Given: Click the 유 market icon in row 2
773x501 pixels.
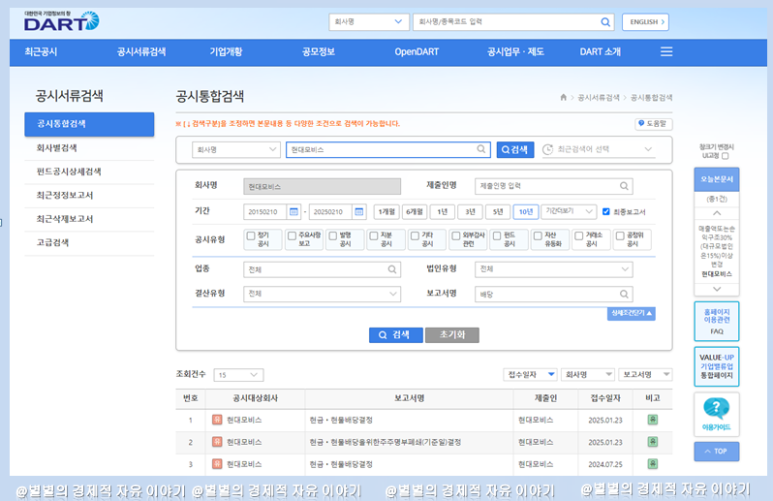Looking at the screenshot, I should [217, 442].
